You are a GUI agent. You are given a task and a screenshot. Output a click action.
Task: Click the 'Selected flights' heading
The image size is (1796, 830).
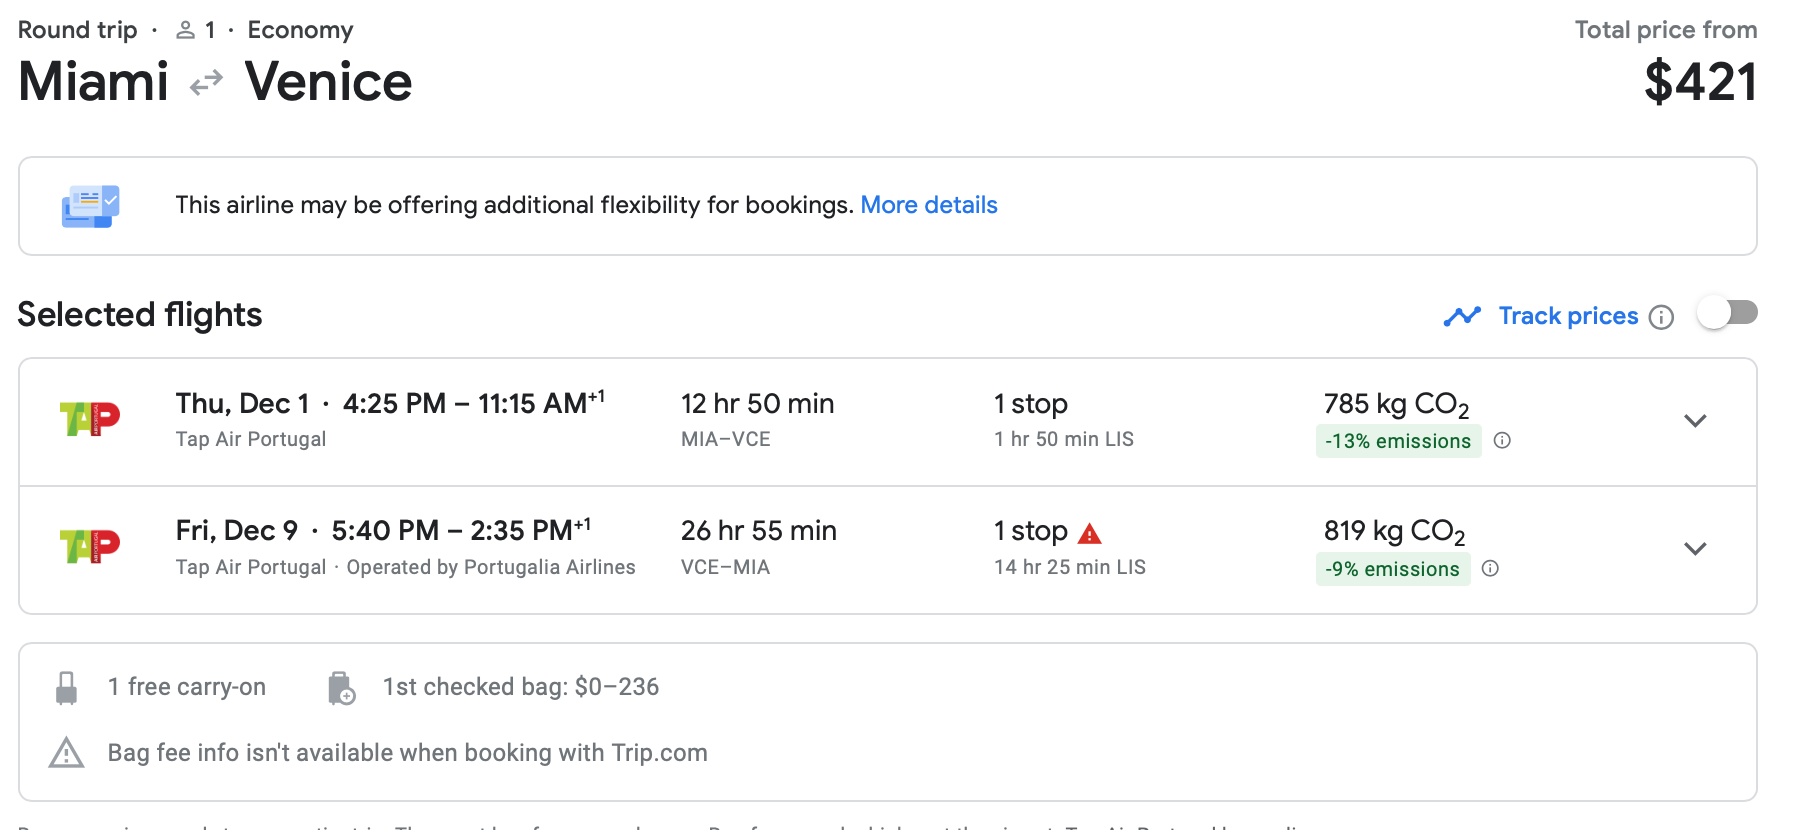pyautogui.click(x=140, y=315)
